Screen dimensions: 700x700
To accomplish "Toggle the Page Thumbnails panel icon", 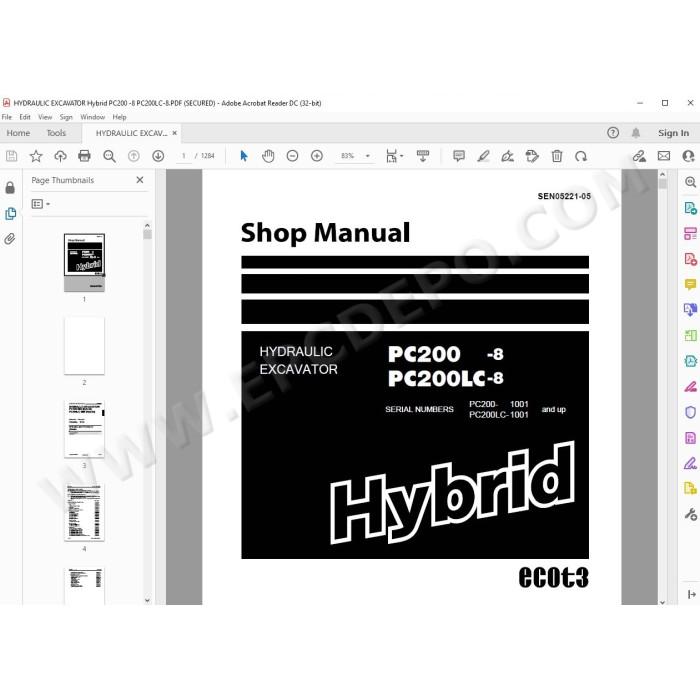I will pyautogui.click(x=10, y=214).
